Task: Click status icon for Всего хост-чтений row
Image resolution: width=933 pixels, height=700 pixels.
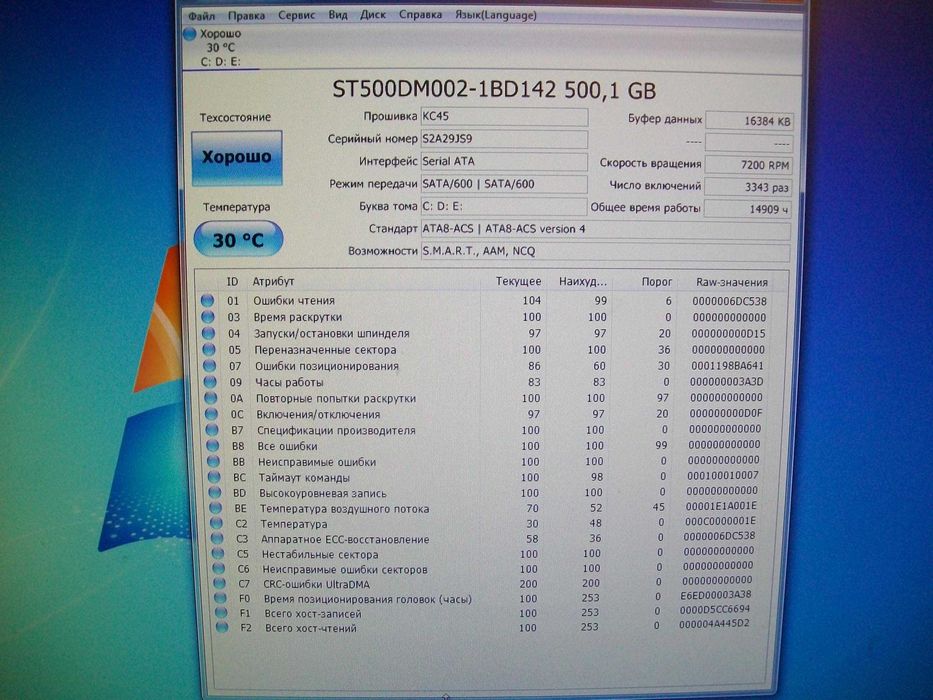Action: [221, 627]
